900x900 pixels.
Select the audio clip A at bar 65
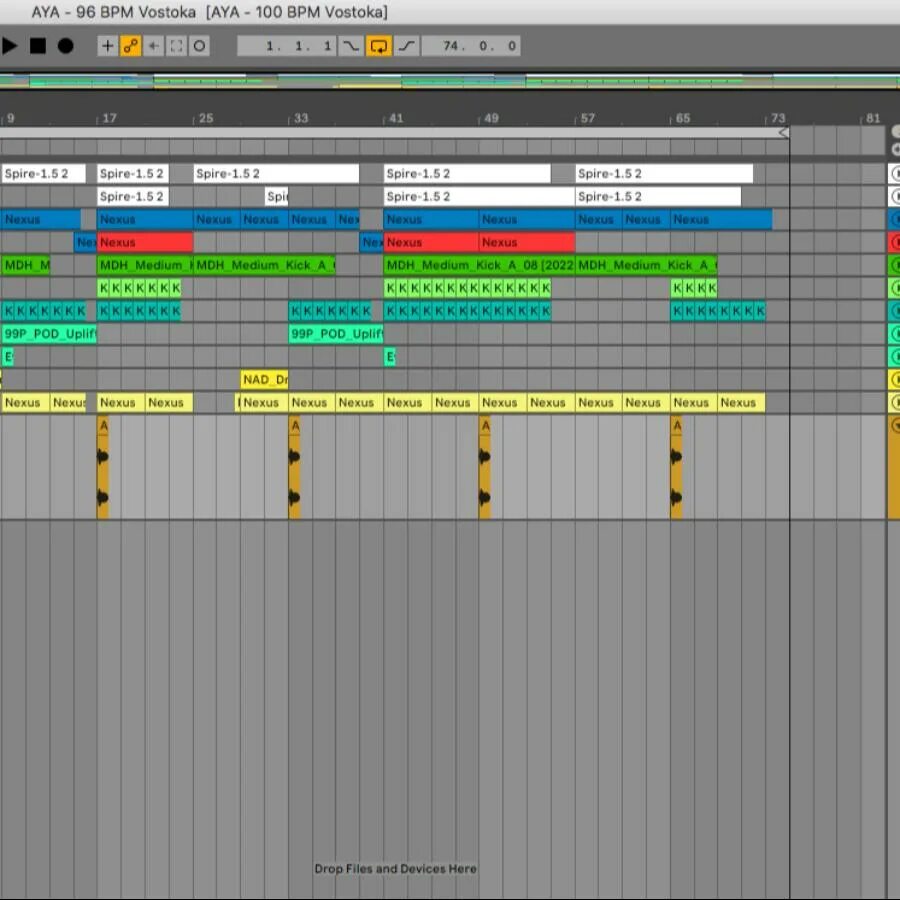point(676,468)
